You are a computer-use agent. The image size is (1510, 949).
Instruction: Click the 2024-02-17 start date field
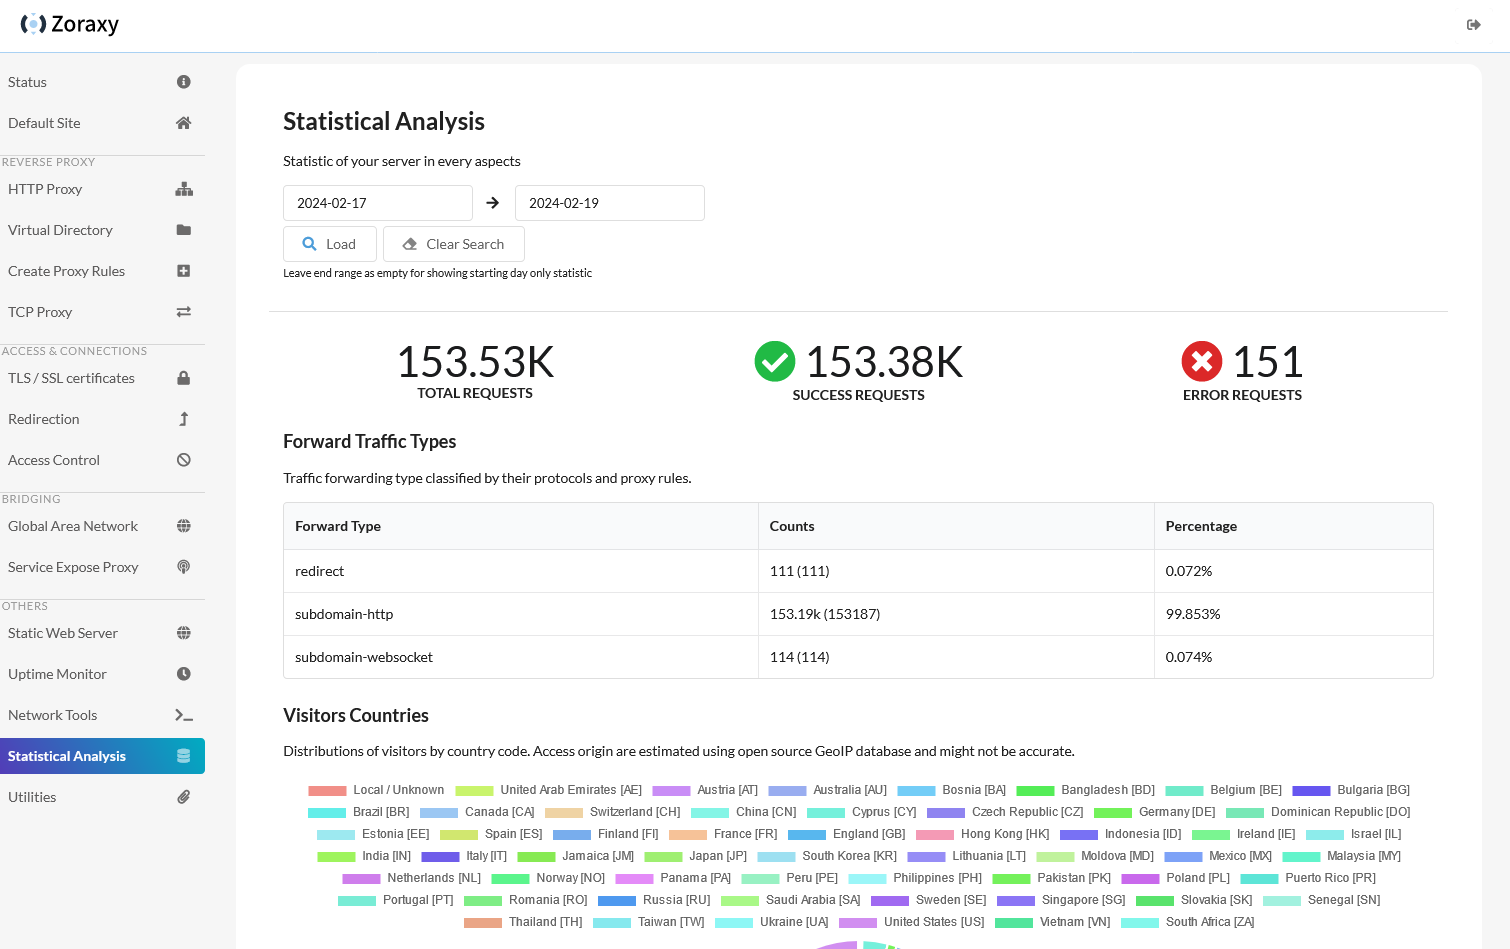tap(378, 202)
